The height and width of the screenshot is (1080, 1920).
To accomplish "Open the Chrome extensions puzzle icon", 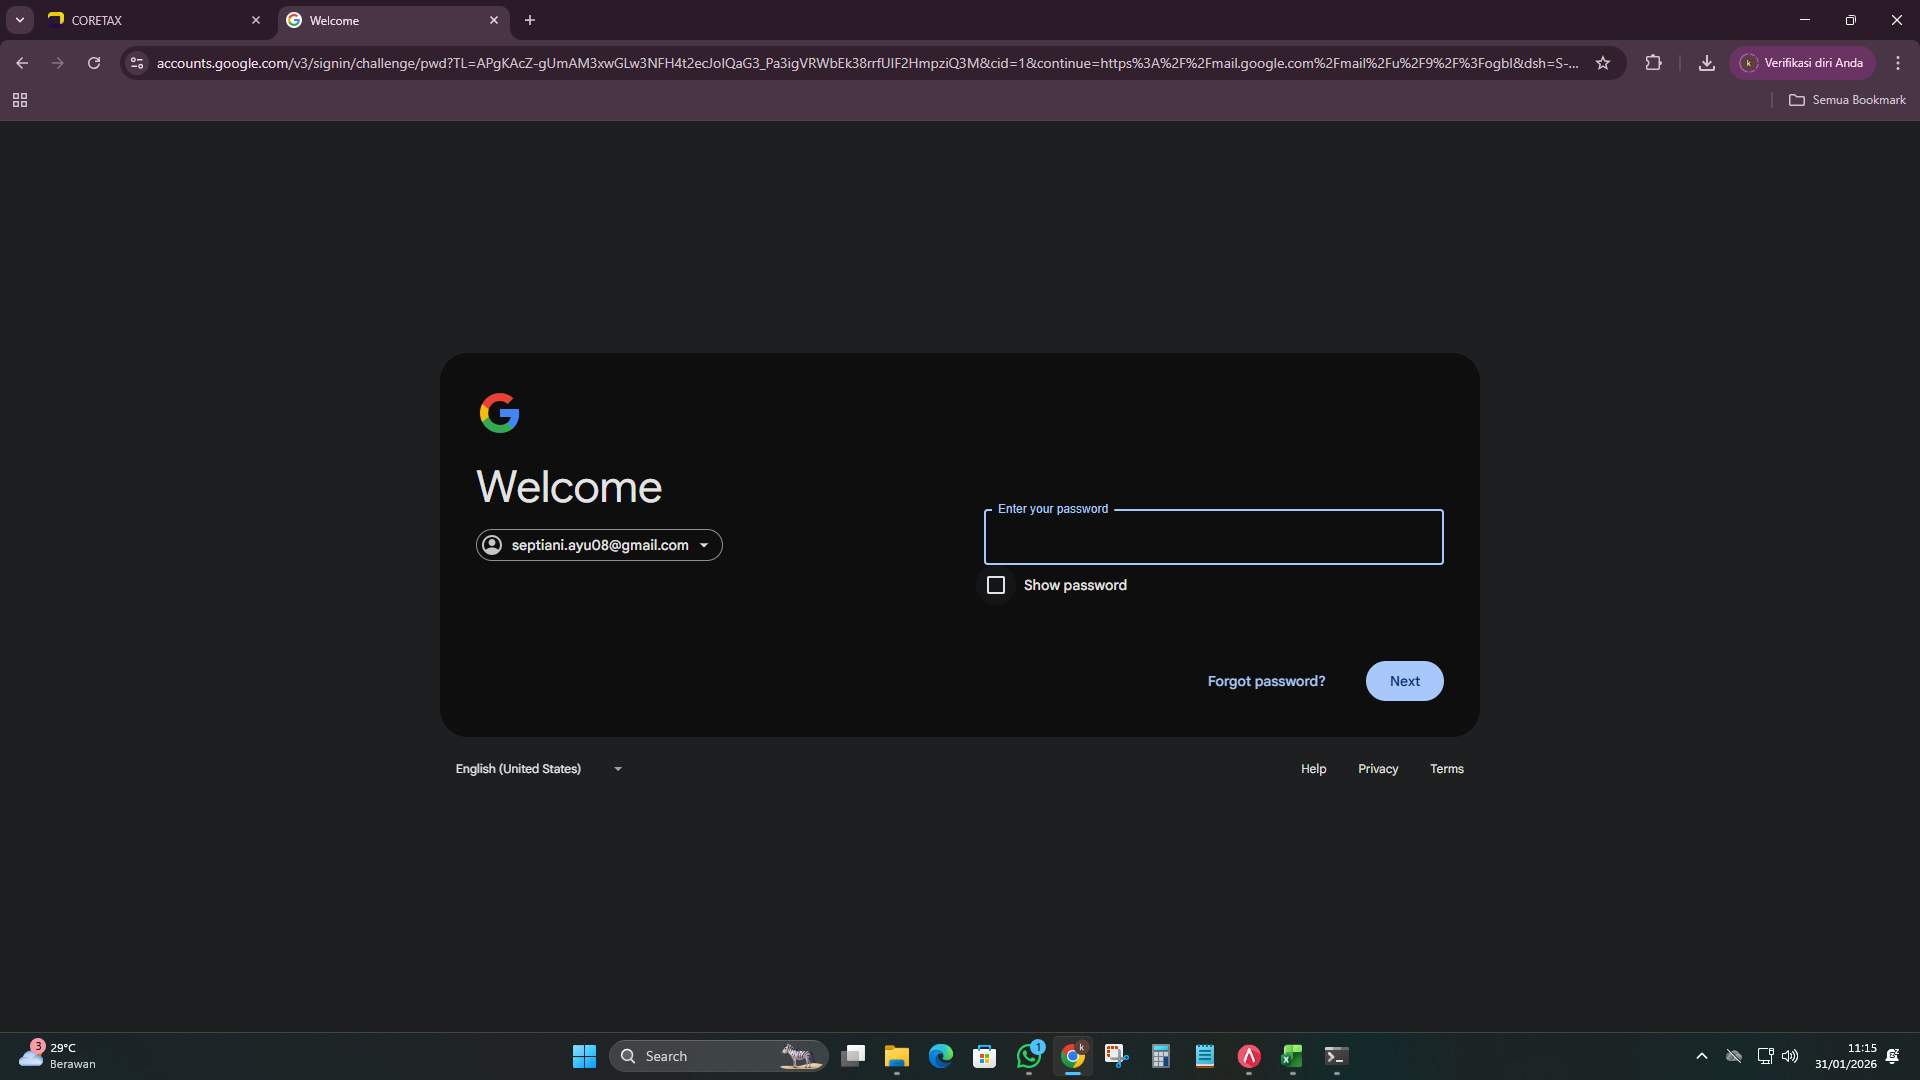I will pos(1654,62).
